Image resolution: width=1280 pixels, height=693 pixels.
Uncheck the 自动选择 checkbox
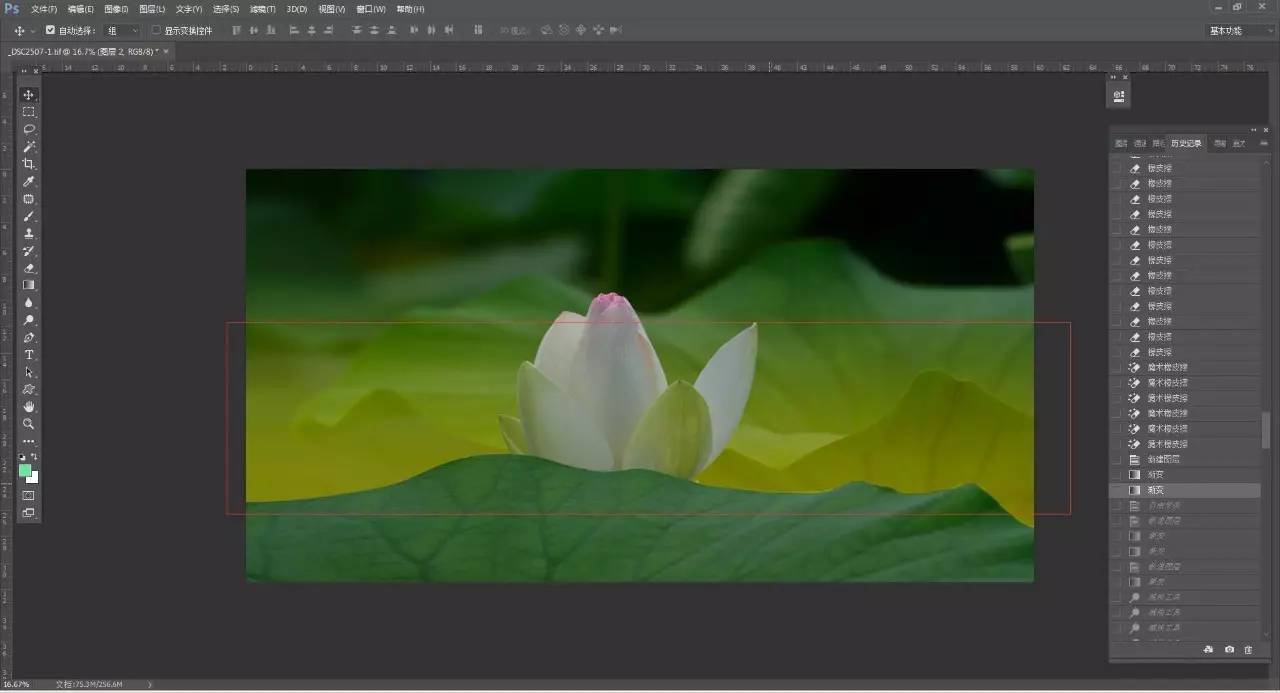tap(51, 30)
